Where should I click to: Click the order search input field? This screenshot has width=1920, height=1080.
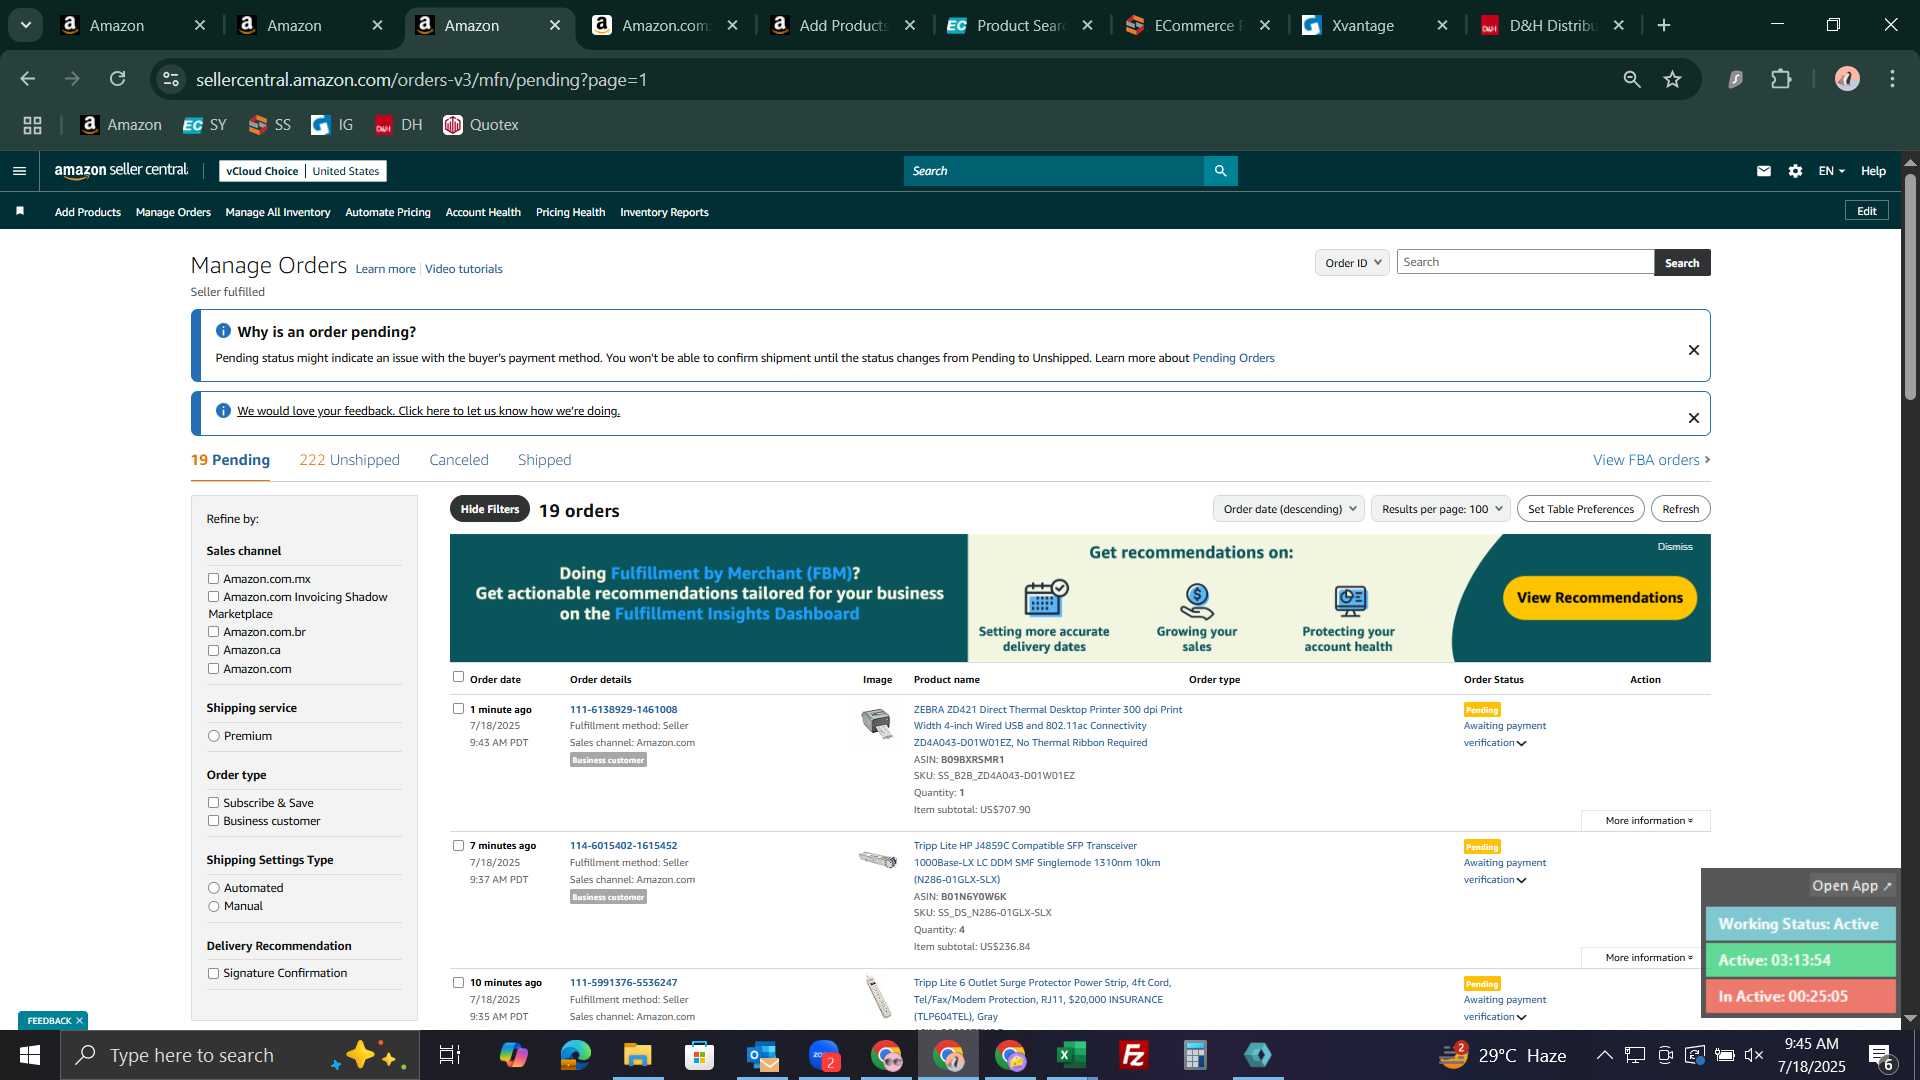click(1525, 262)
